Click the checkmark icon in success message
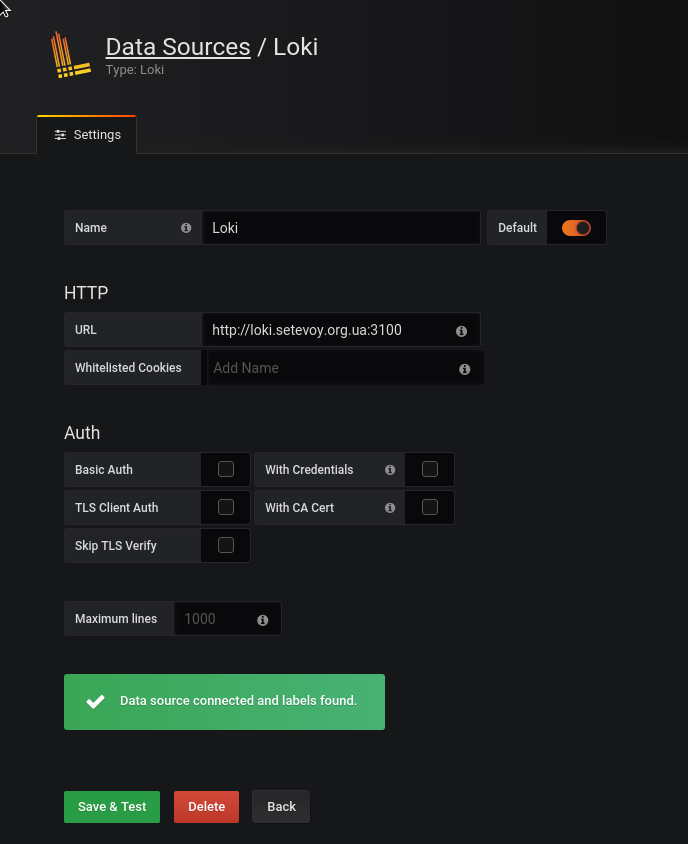This screenshot has height=844, width=688. (x=95, y=701)
